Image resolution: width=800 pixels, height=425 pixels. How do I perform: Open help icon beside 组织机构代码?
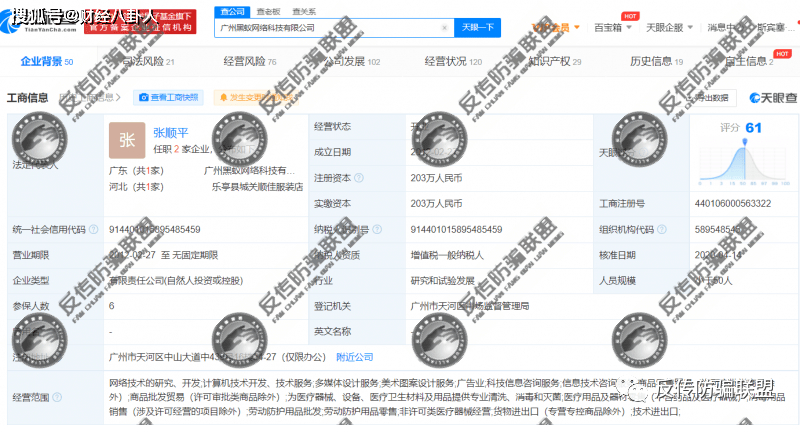click(x=662, y=229)
